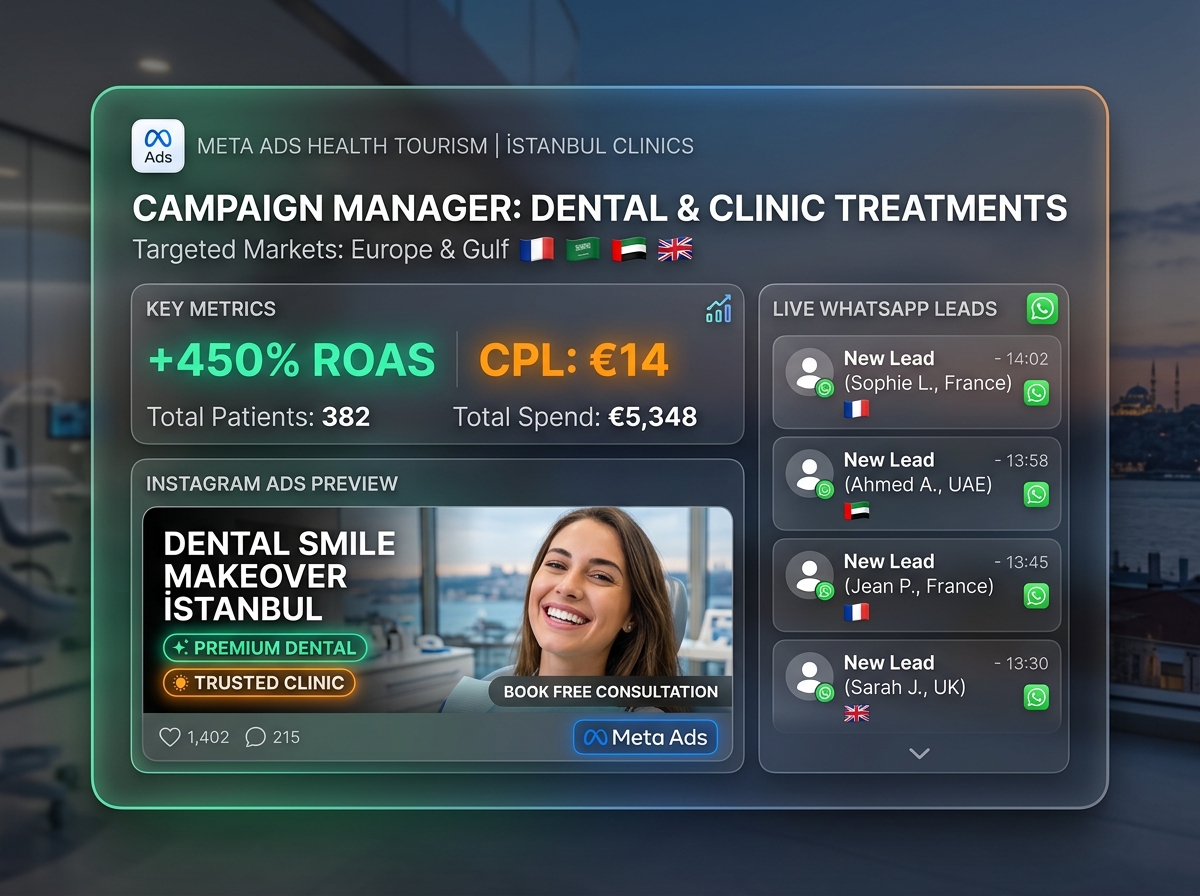Click Sarah J. profile avatar
This screenshot has width=1200, height=896.
point(809,677)
